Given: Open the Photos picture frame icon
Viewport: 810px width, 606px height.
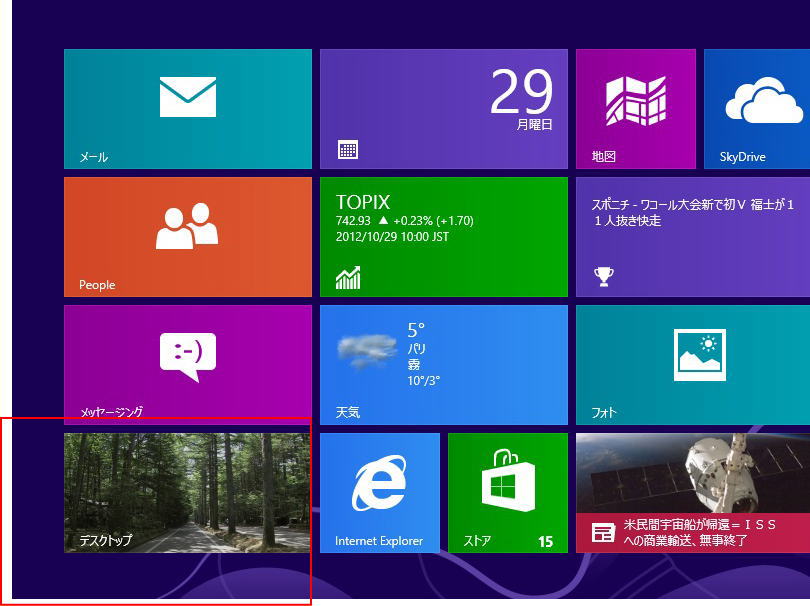Looking at the screenshot, I should (x=699, y=355).
